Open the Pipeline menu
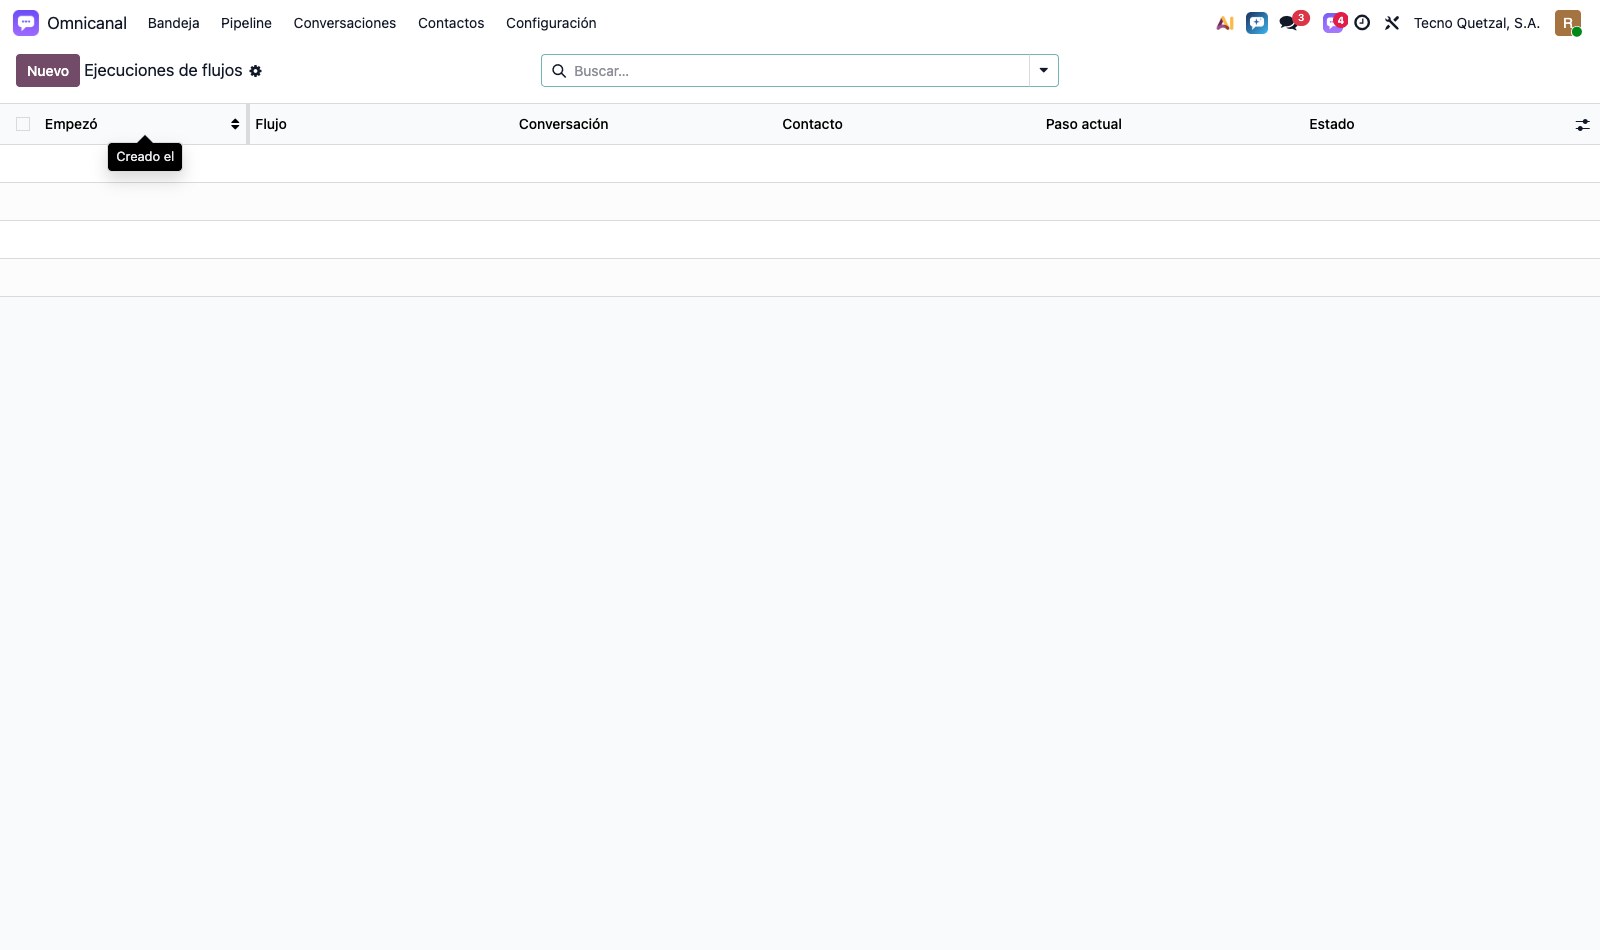 [246, 23]
